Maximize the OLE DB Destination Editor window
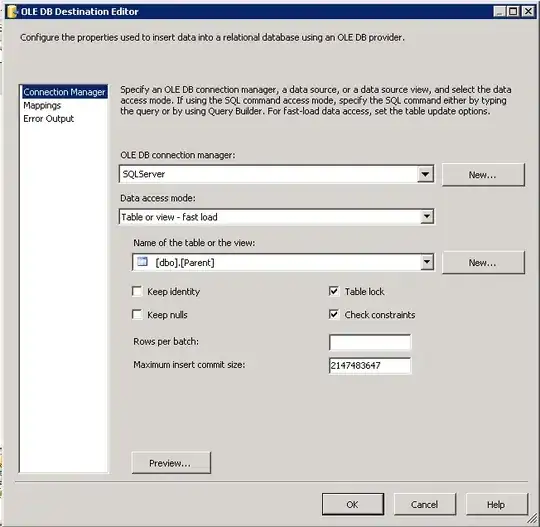The width and height of the screenshot is (540, 527). coord(513,12)
